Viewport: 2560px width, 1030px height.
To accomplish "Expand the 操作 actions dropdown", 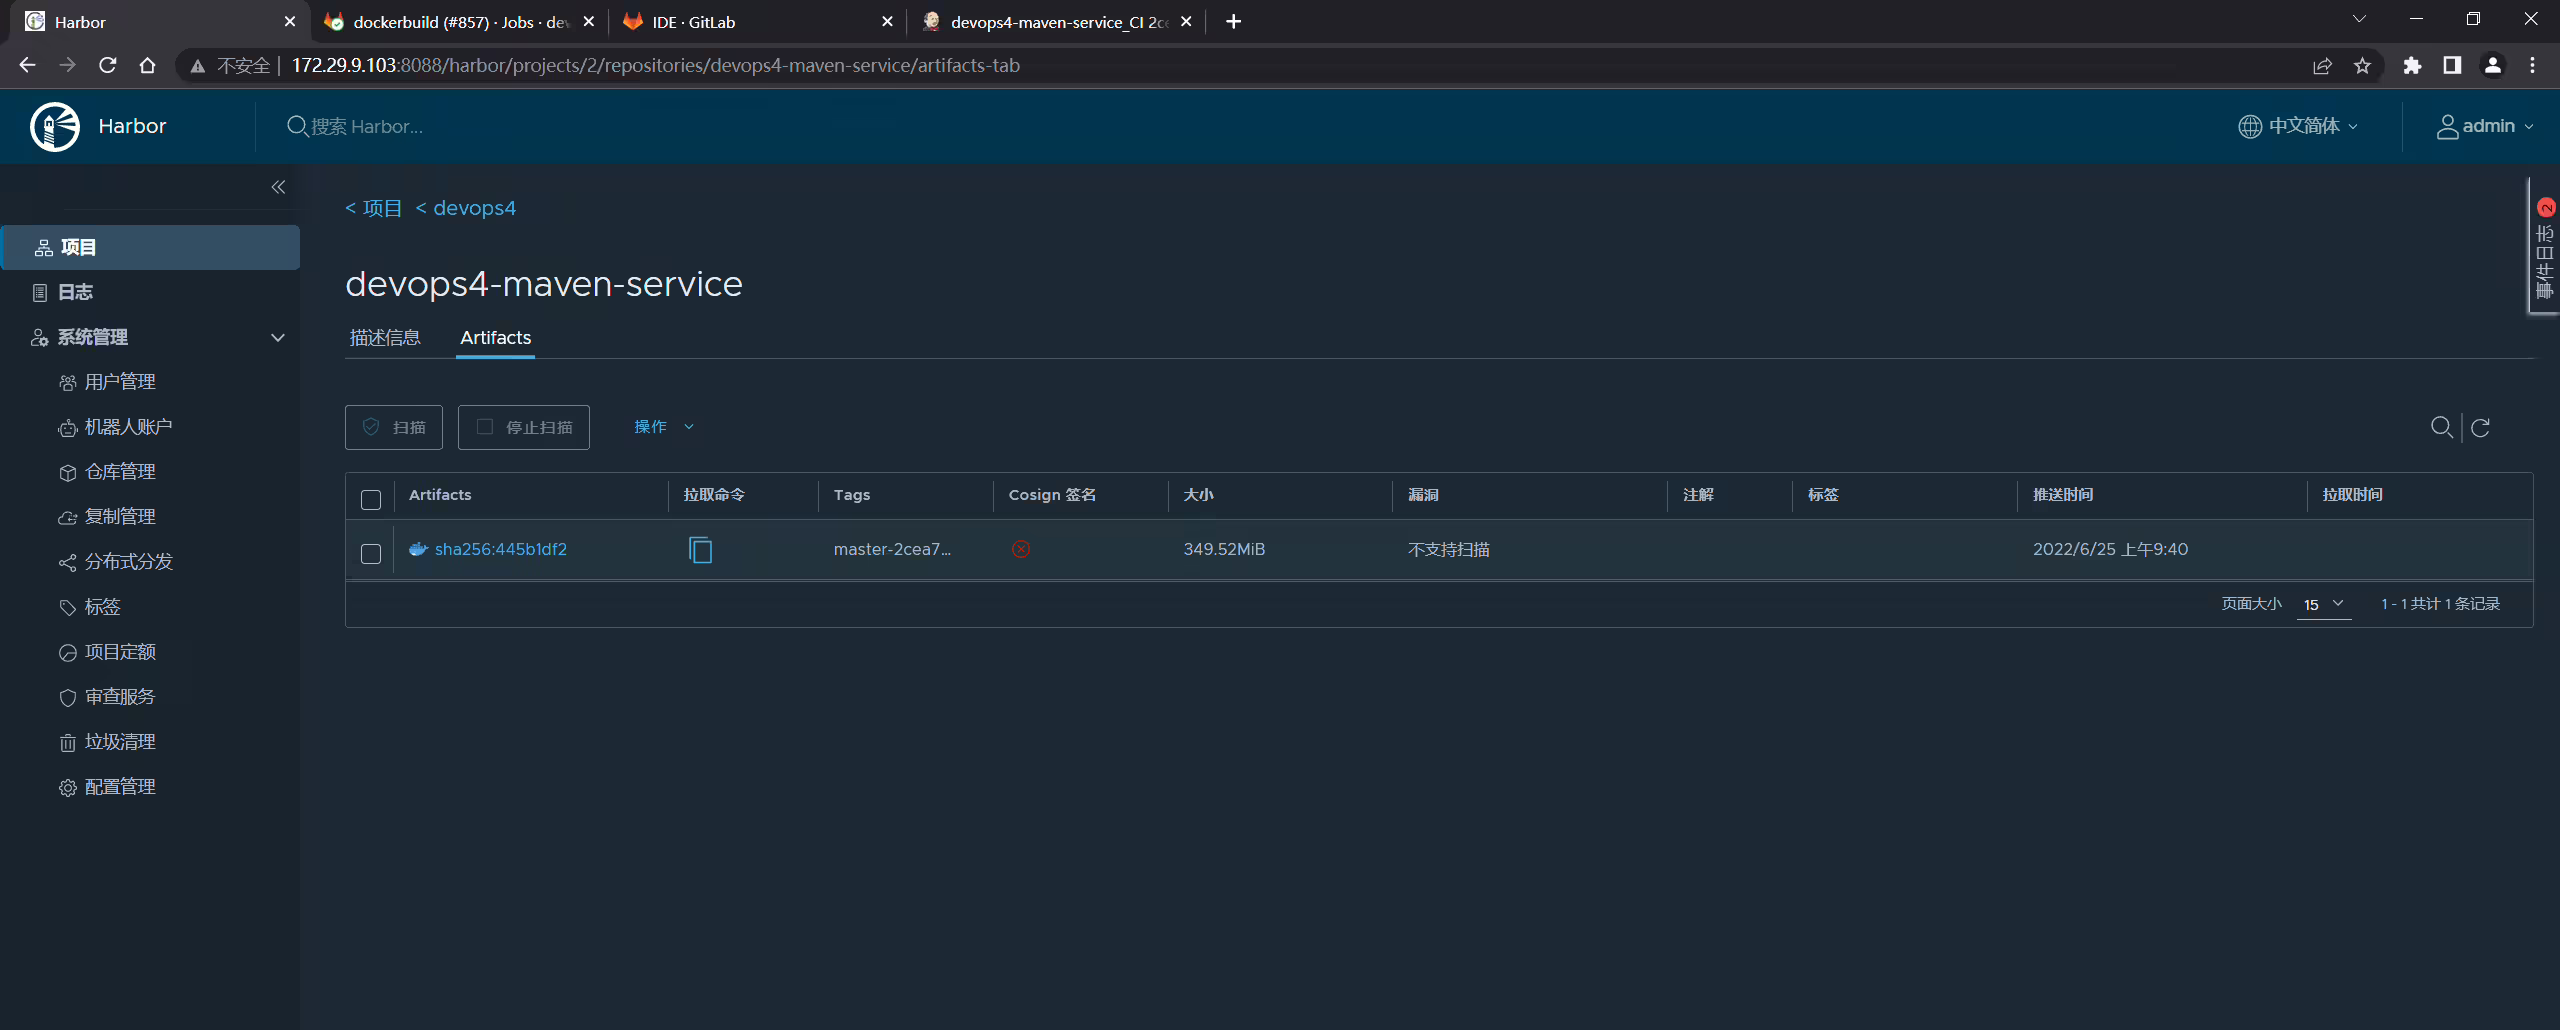I will coord(664,427).
